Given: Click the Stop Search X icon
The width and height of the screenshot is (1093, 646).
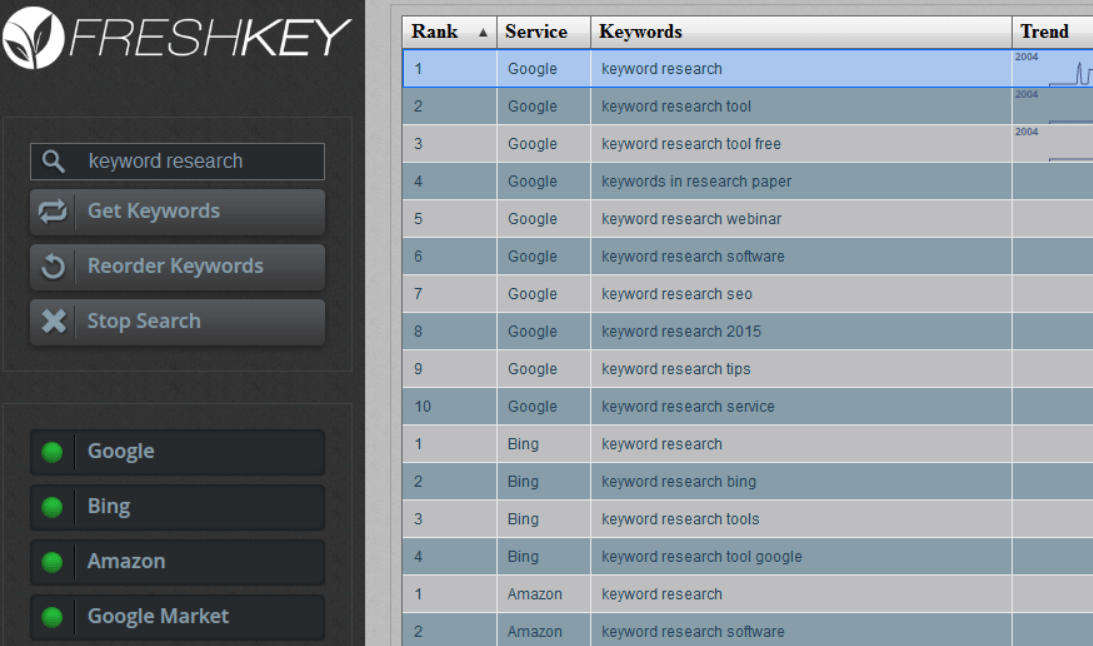Looking at the screenshot, I should pyautogui.click(x=53, y=321).
